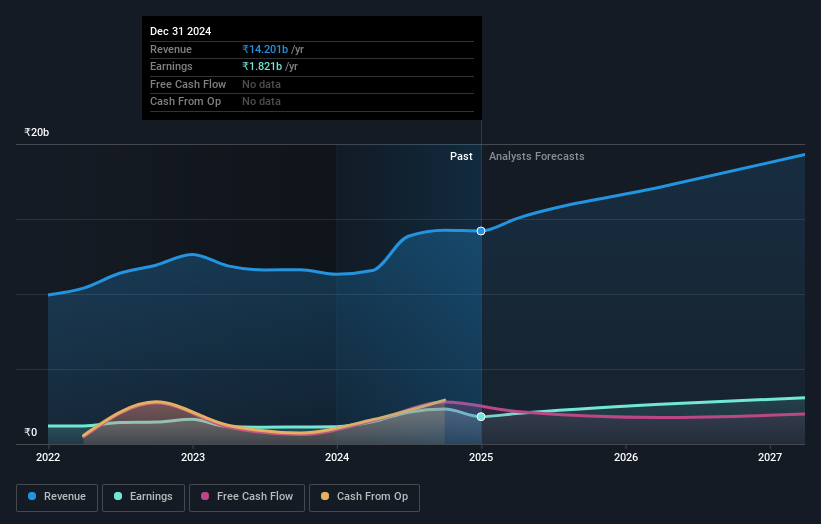The image size is (821, 524).
Task: Select the blue revenue data point marker
Action: pyautogui.click(x=481, y=231)
